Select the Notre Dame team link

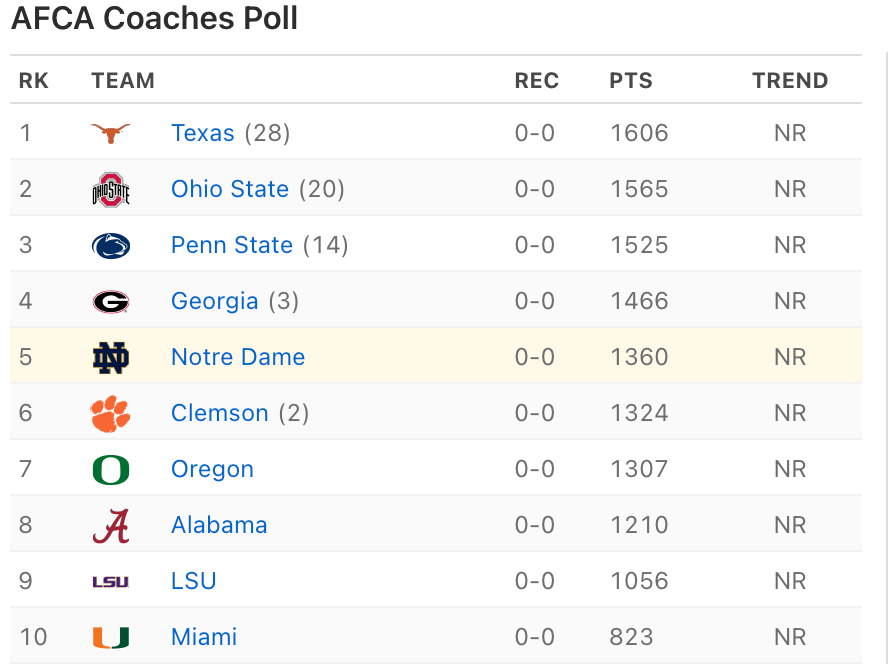pos(238,357)
